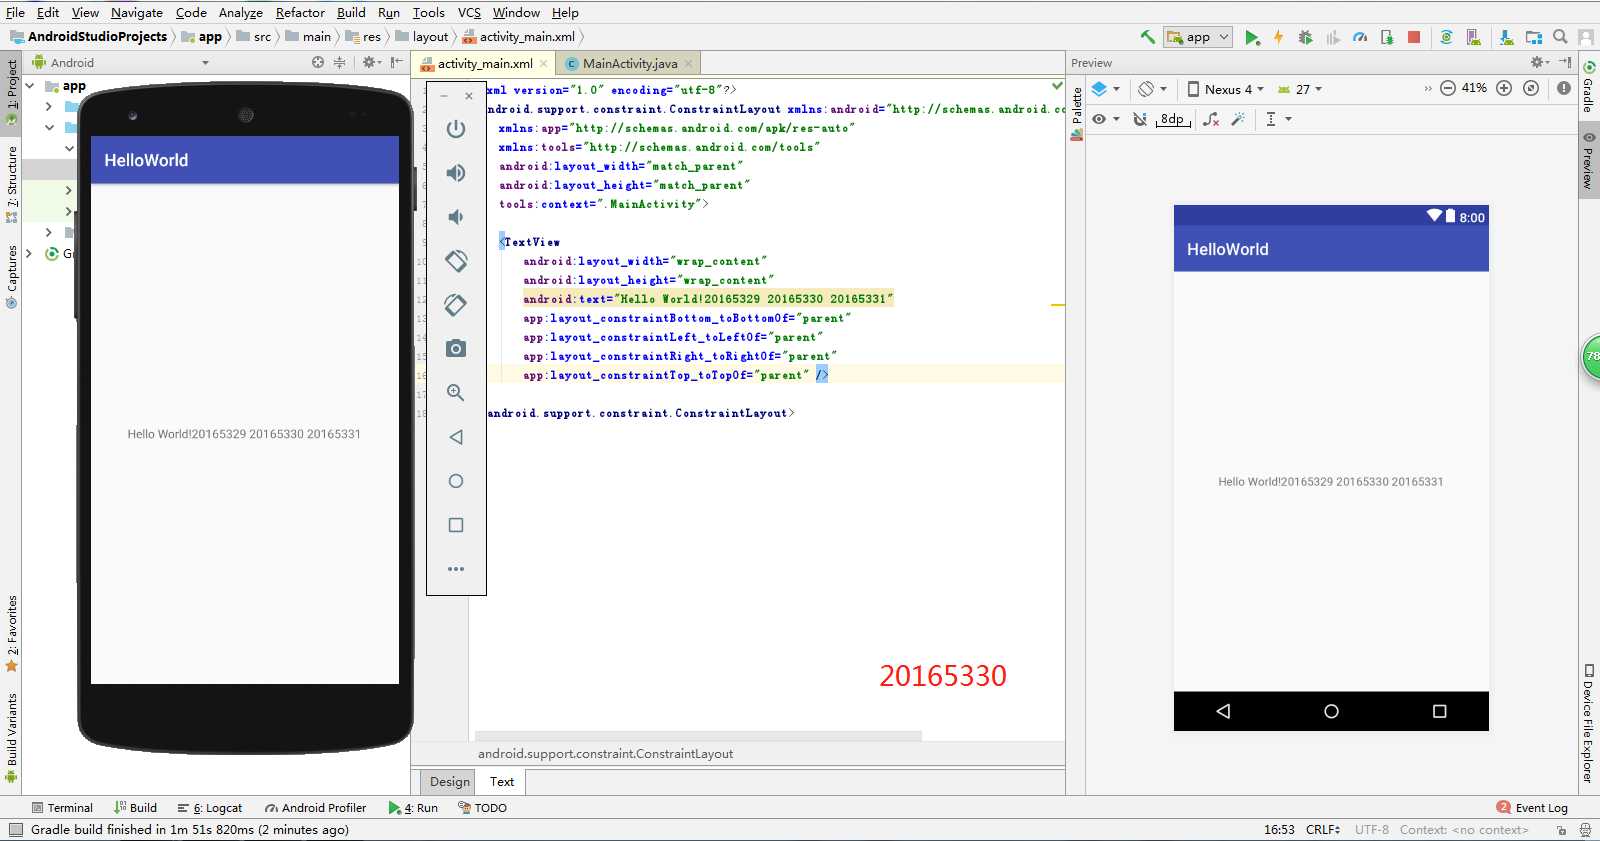Zoom out the layout preview
The image size is (1600, 841).
(x=1447, y=88)
